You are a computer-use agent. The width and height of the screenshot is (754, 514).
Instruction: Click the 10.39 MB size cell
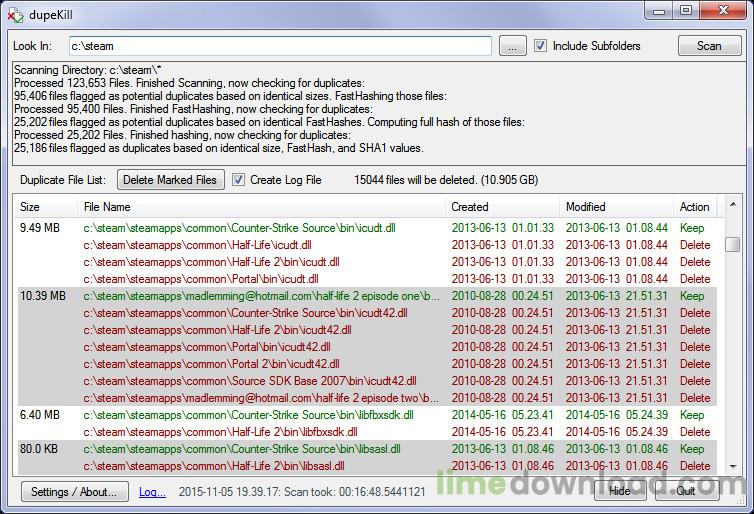coord(42,296)
